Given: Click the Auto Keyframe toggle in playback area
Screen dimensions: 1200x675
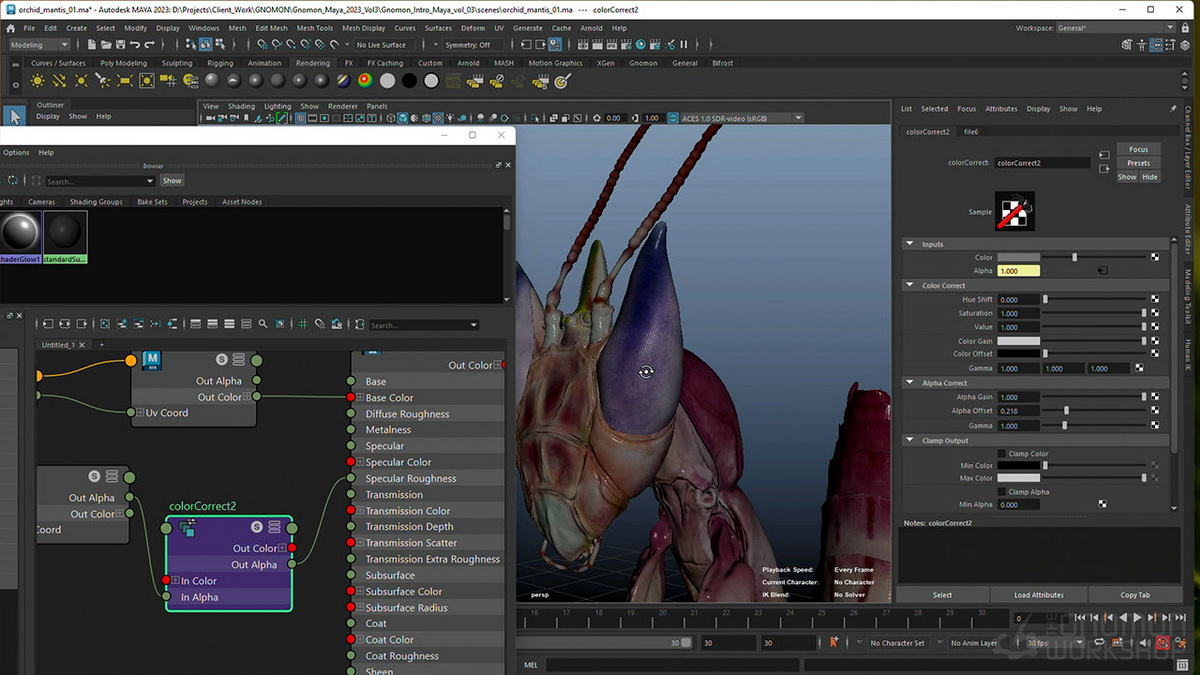Looking at the screenshot, I should coord(1163,643).
